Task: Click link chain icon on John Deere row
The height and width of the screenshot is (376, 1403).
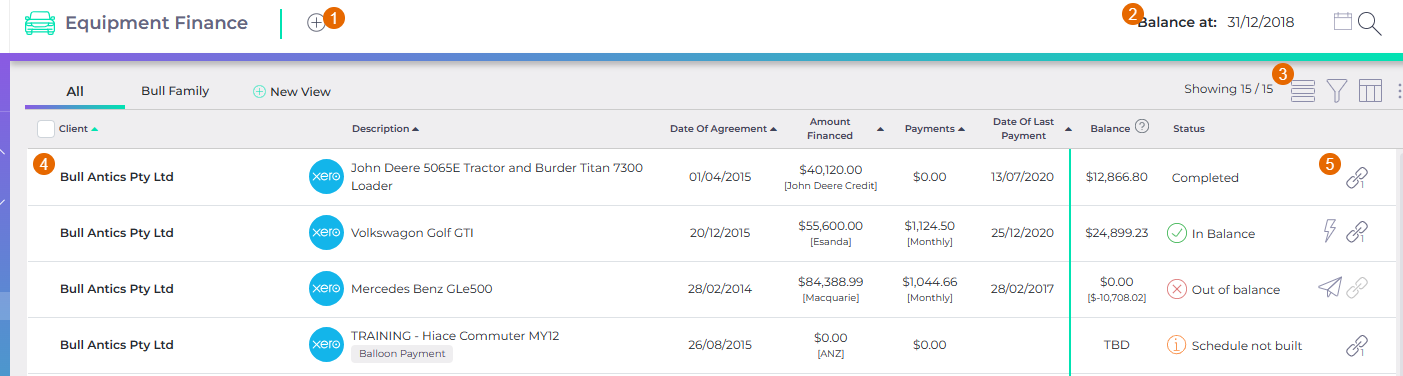Action: pos(1356,178)
